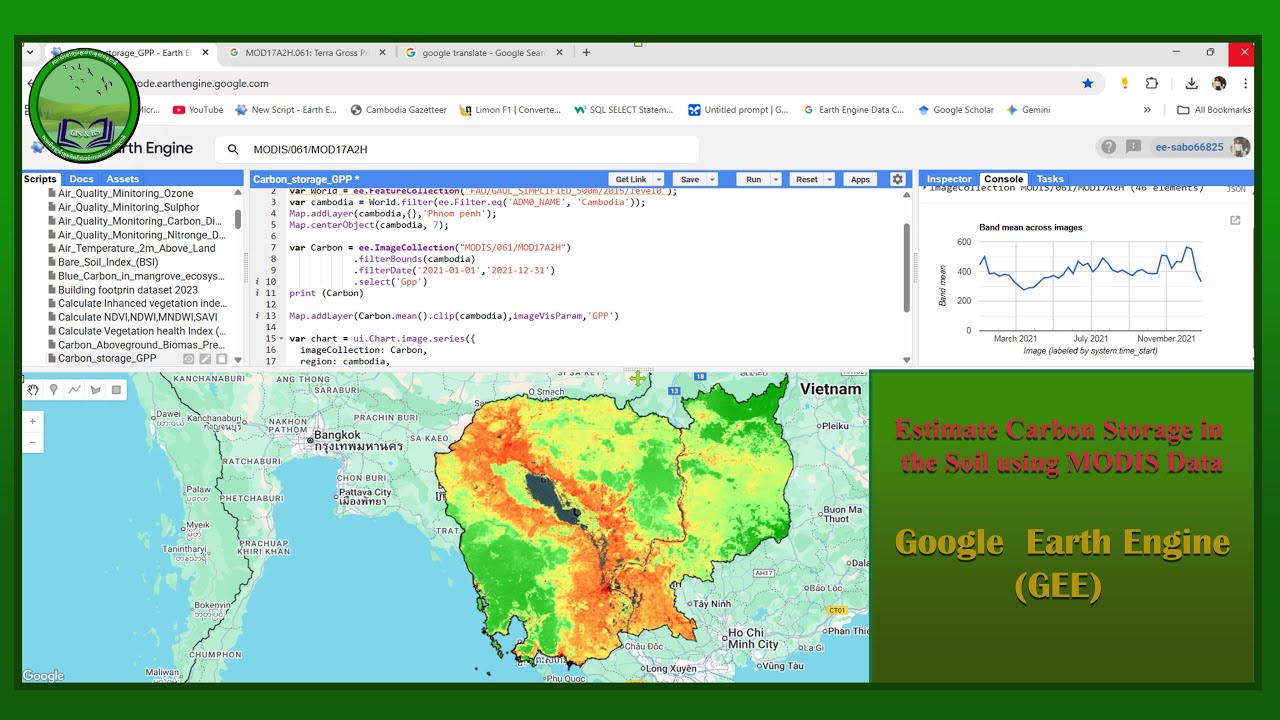Image resolution: width=1280 pixels, height=720 pixels.
Task: Click the Run button
Action: coord(753,179)
